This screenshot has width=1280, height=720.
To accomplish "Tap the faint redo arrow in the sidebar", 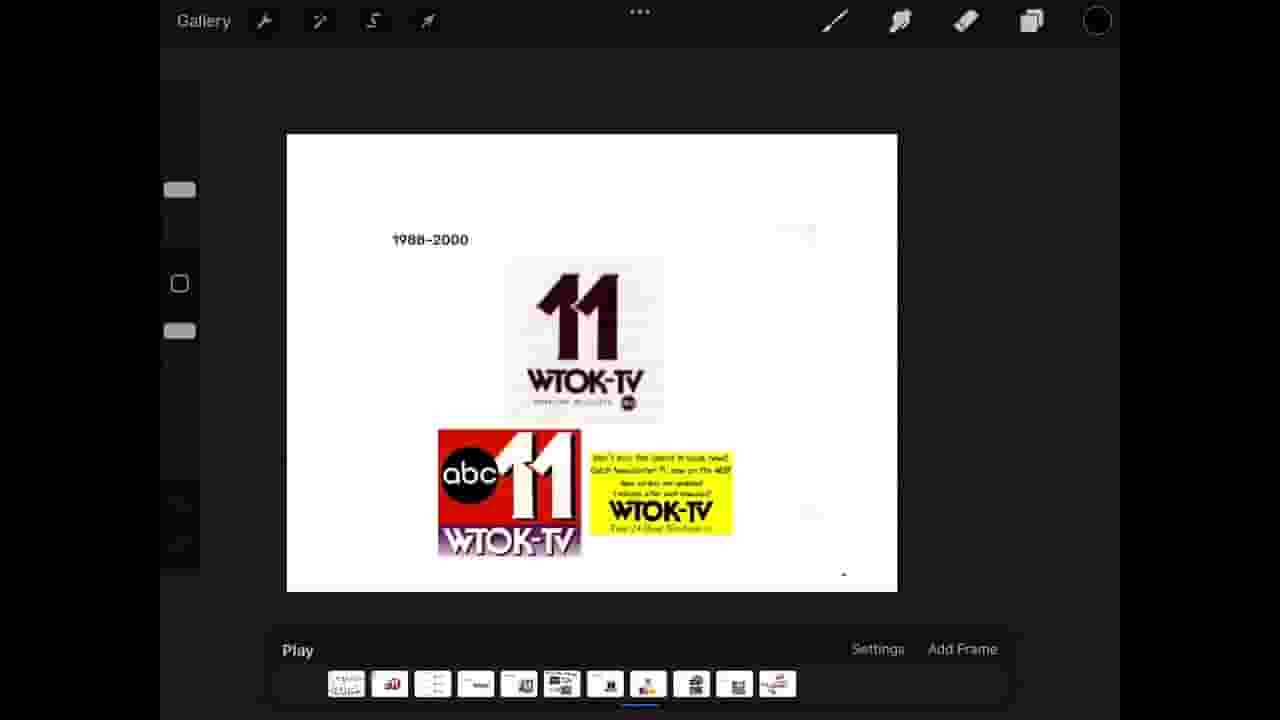I will (180, 545).
